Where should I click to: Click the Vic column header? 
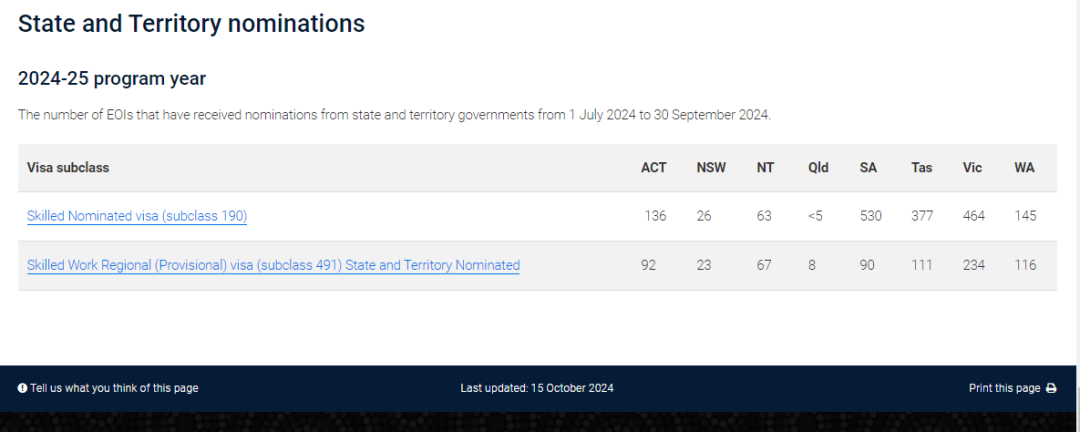pos(973,167)
